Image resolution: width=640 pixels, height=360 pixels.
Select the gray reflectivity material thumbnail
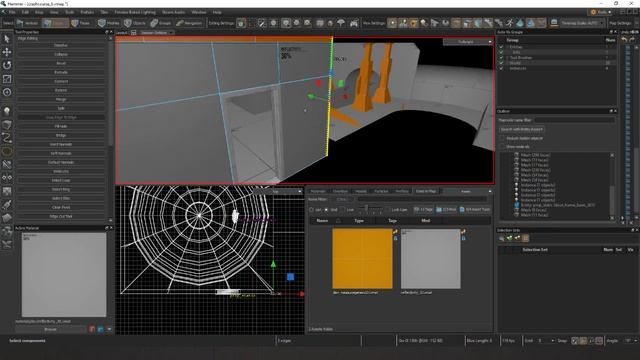pyautogui.click(x=431, y=259)
